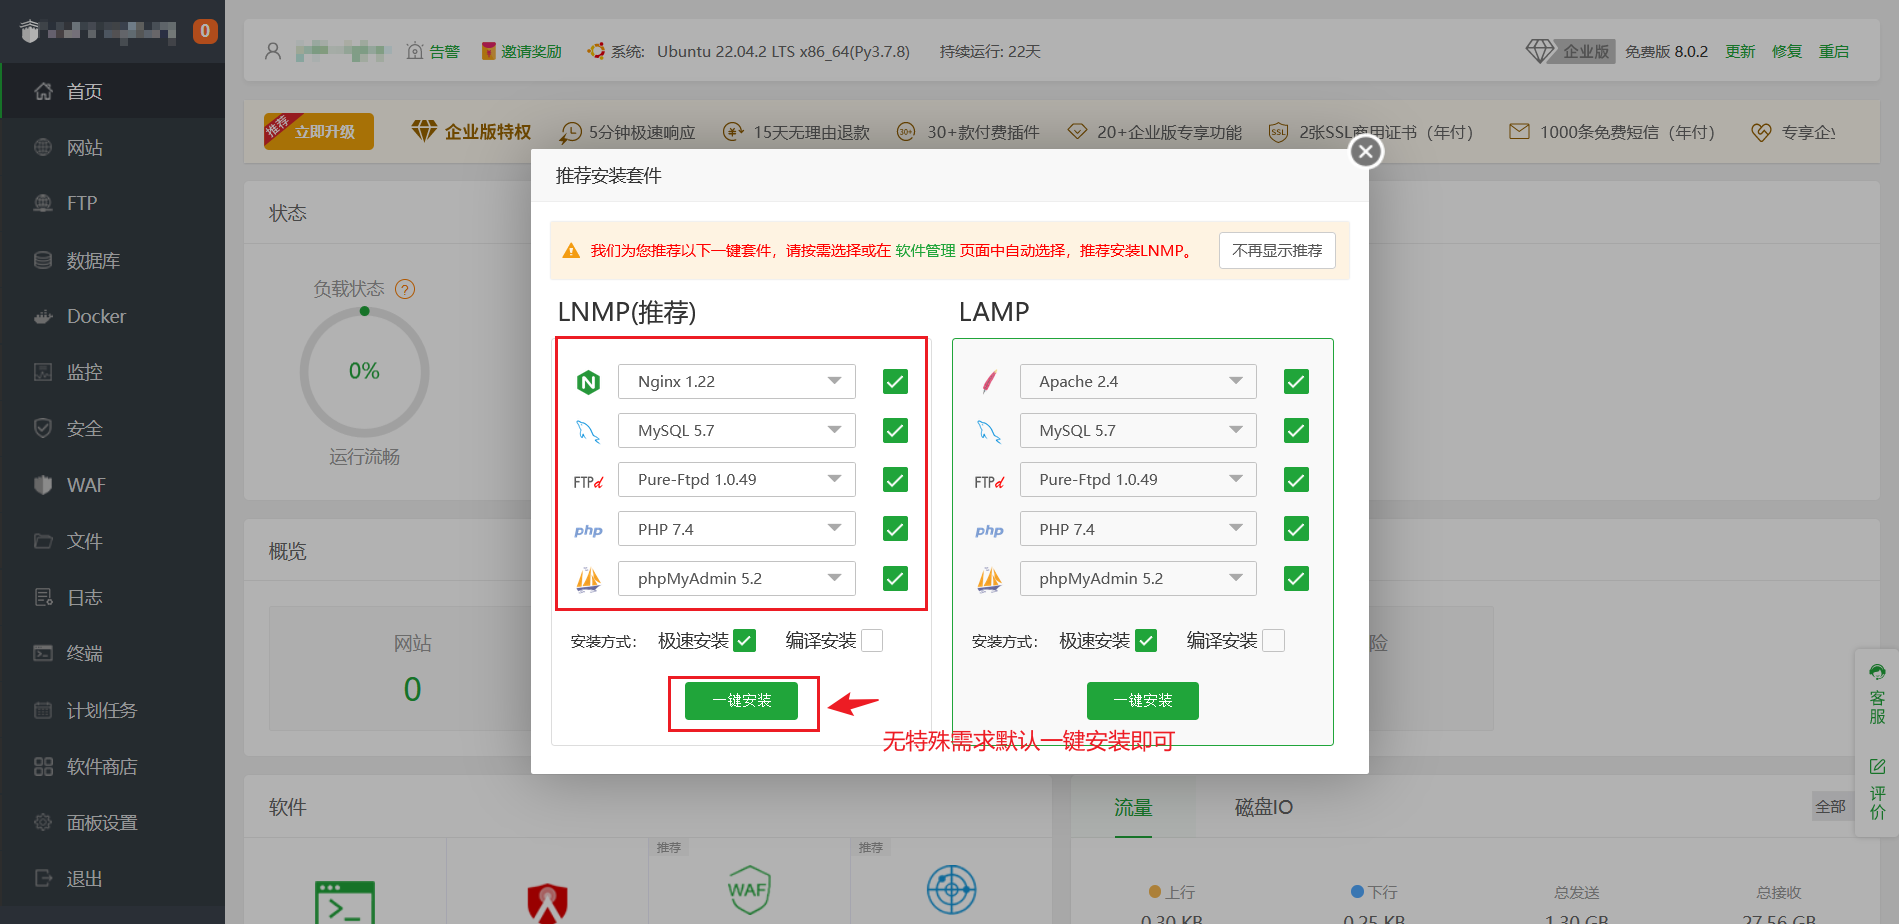Click the 日志 log icon in sidebar
Viewport: 1899px width, 924px height.
coord(43,597)
